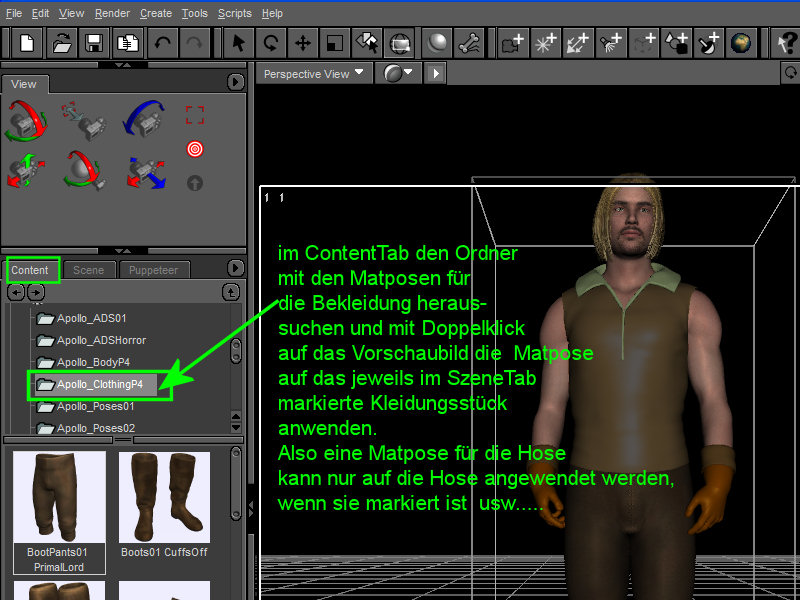Create a new primitive with shapes-plus icon

(x=677, y=43)
